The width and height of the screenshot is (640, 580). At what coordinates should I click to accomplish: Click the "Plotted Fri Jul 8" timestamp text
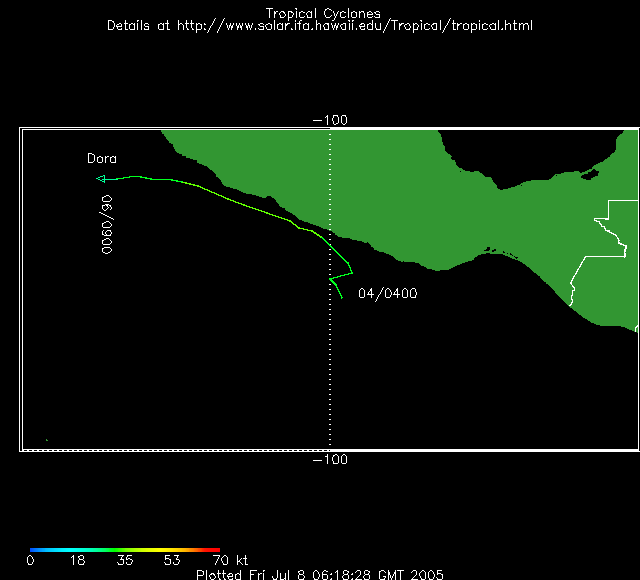pos(320,575)
